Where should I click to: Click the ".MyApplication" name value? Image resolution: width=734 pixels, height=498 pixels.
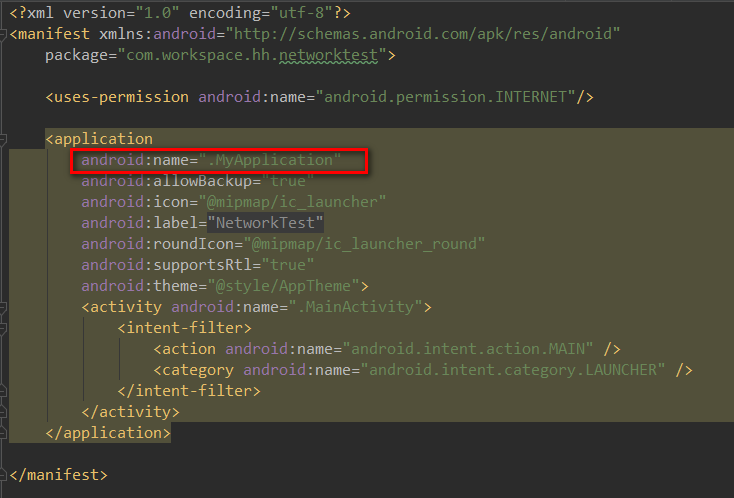(x=270, y=160)
